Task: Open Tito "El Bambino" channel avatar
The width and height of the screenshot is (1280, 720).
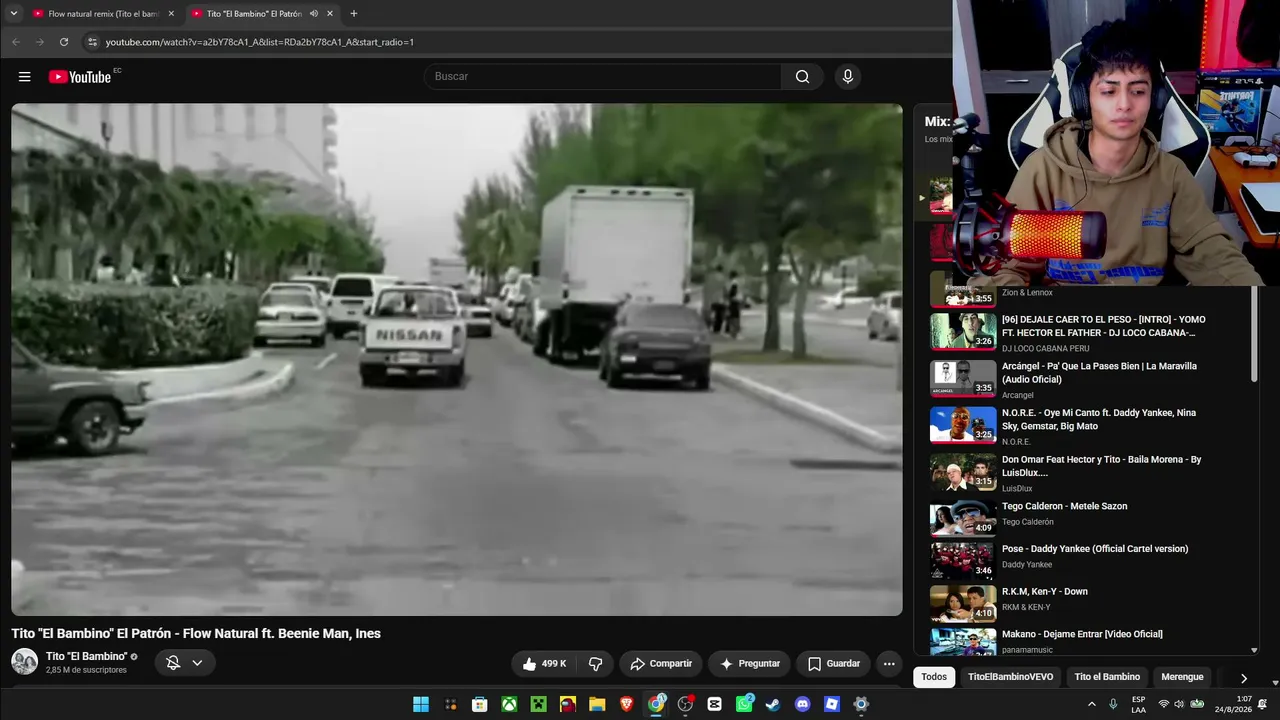Action: click(x=24, y=662)
